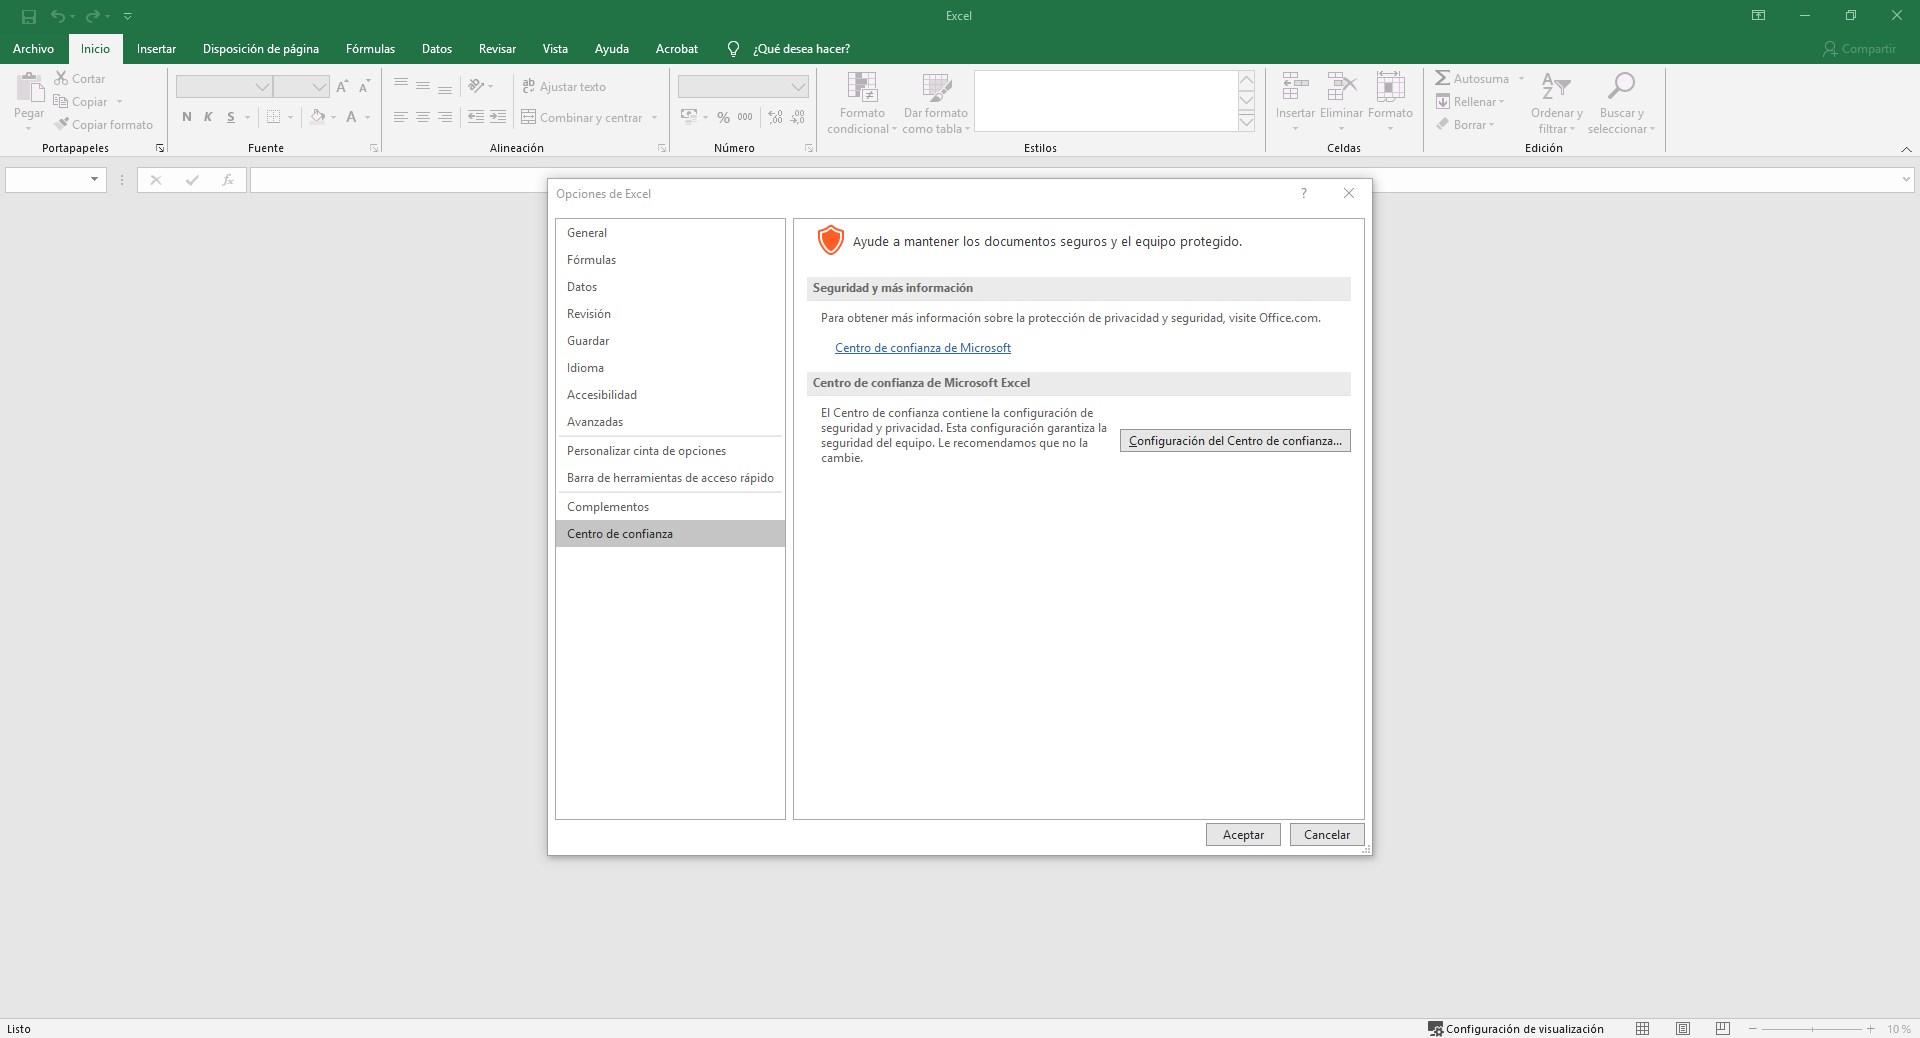This screenshot has width=1920, height=1038.
Task: Click the increase indent icon
Action: point(498,117)
